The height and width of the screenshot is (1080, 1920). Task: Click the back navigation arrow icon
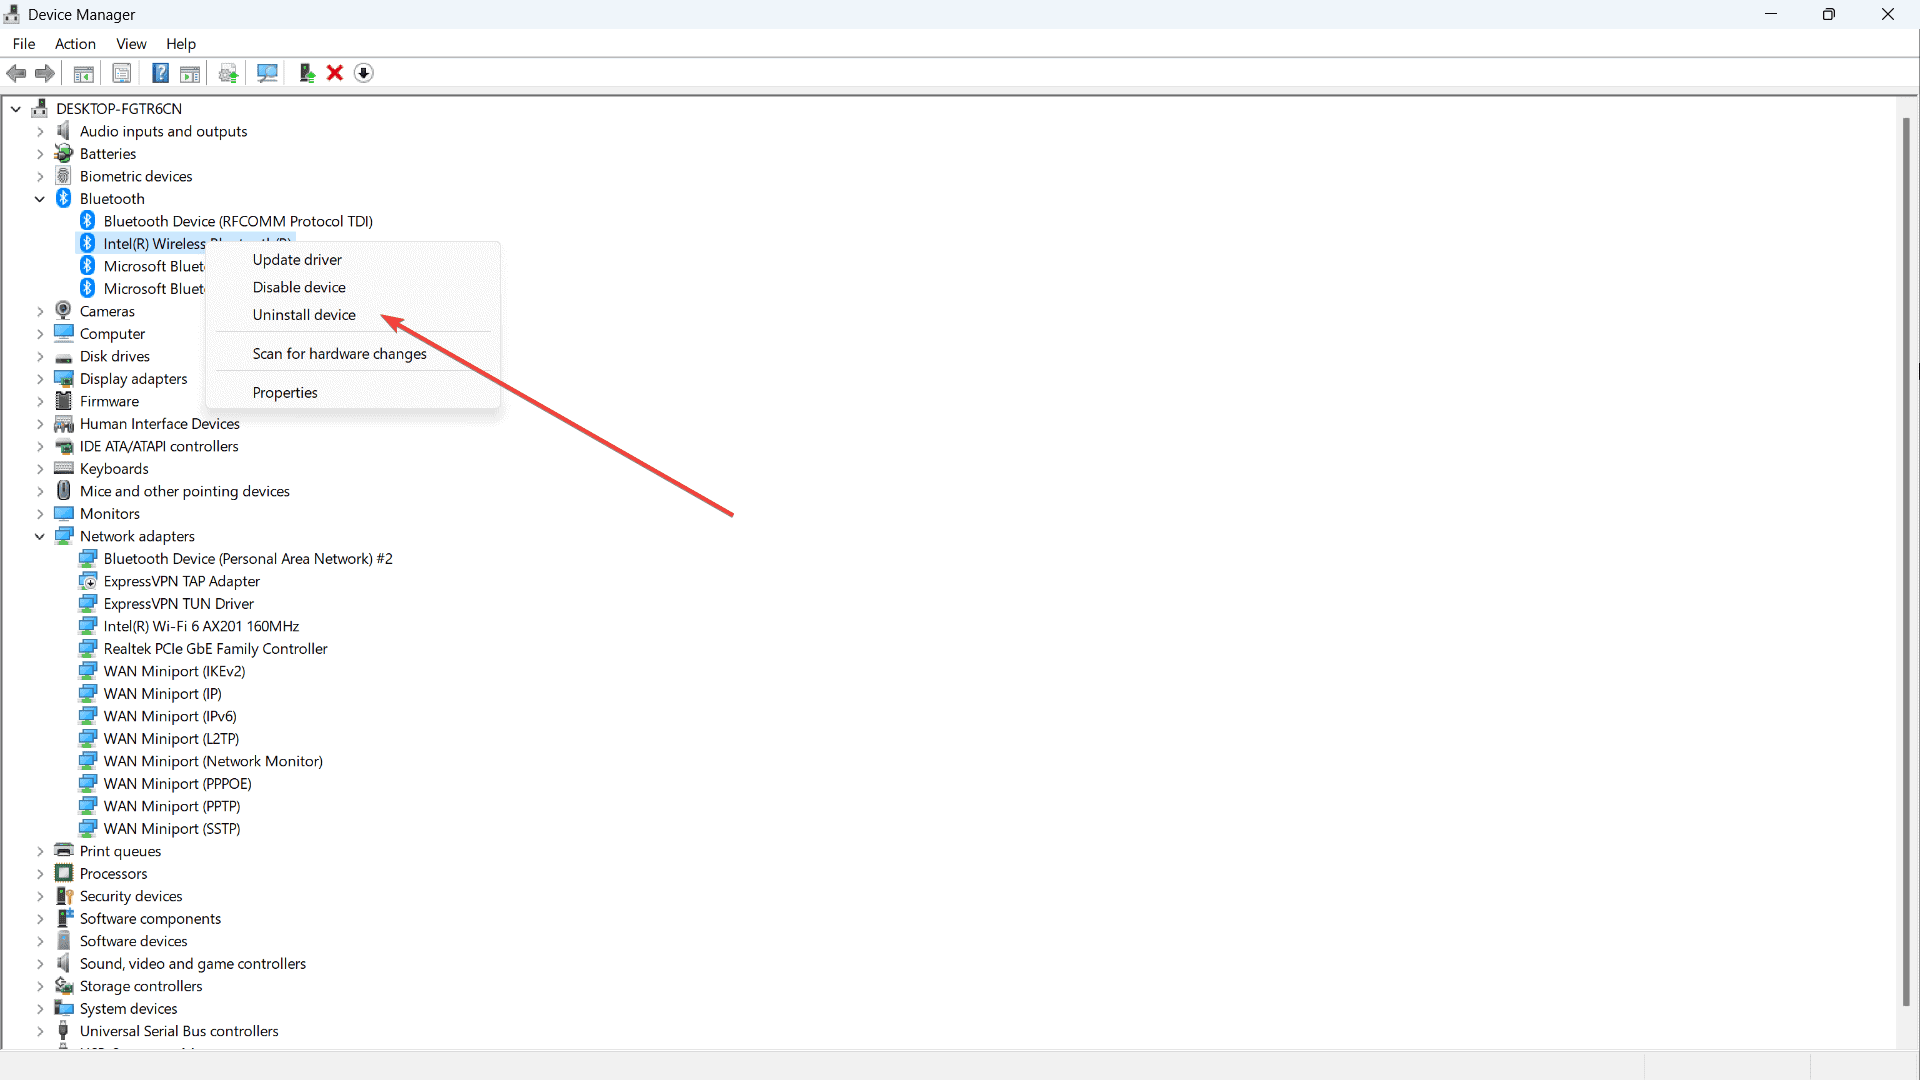pyautogui.click(x=17, y=71)
